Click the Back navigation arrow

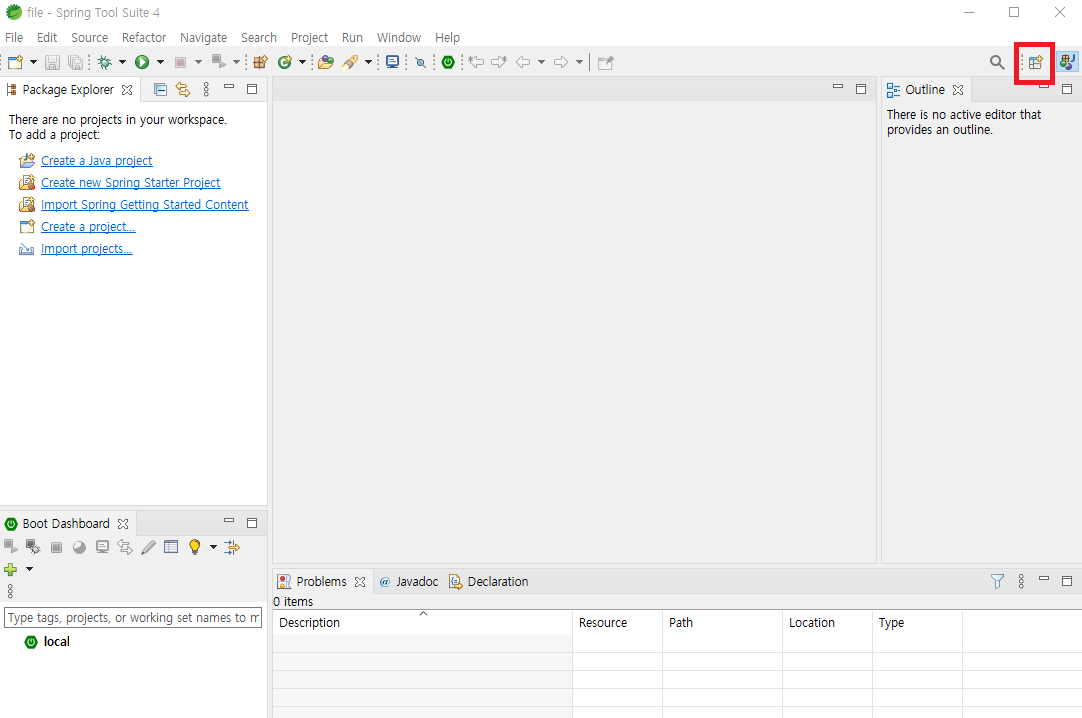pos(523,62)
